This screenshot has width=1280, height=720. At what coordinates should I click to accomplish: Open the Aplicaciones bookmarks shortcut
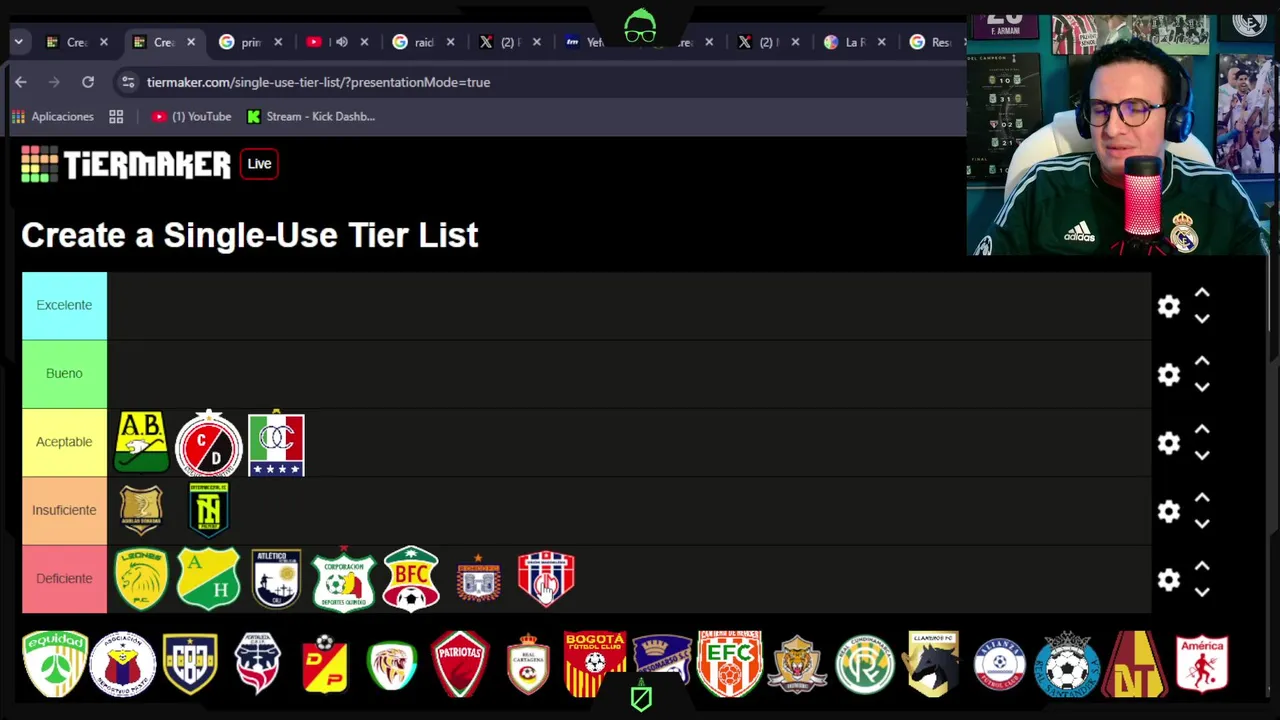click(52, 117)
